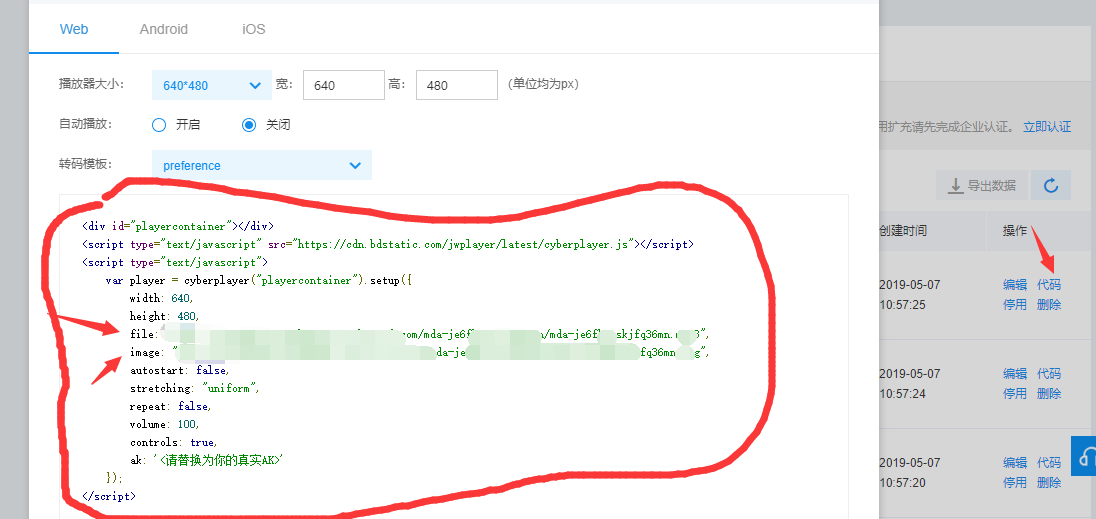Screen dimensions: 1096x519
Task: Click the download icon in 导出数据 button
Action: coord(955,185)
